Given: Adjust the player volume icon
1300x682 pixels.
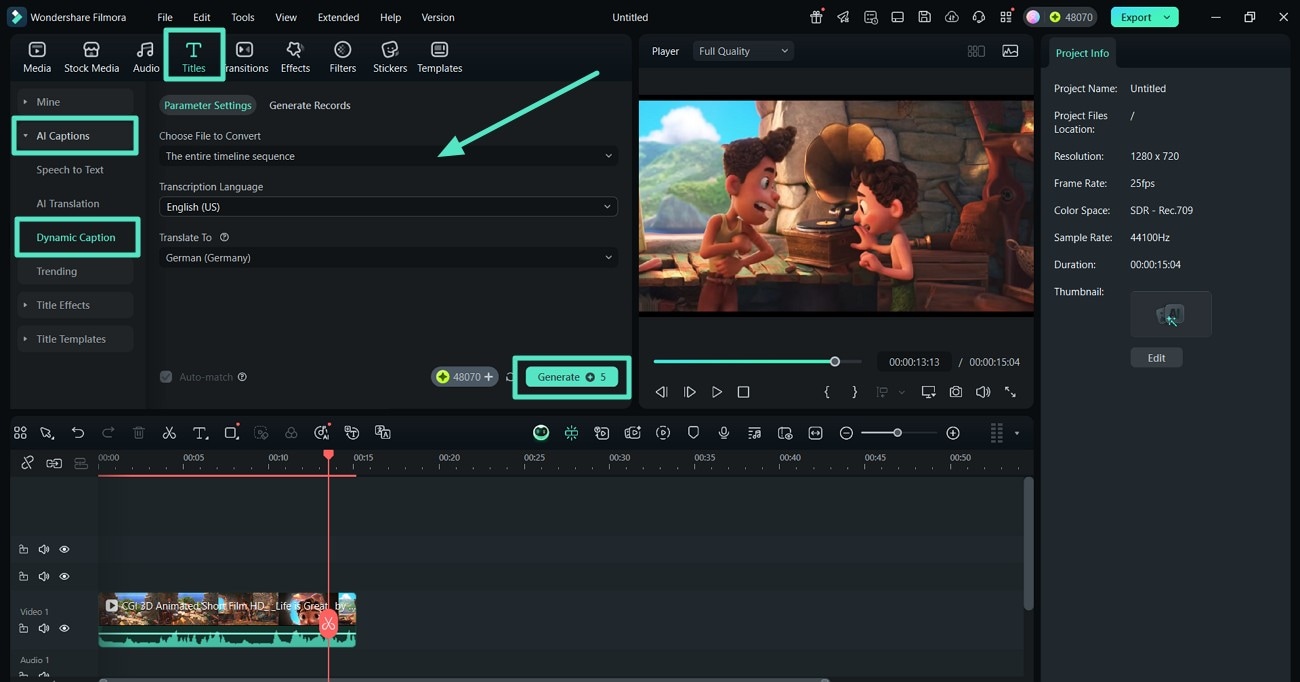Looking at the screenshot, I should (983, 392).
